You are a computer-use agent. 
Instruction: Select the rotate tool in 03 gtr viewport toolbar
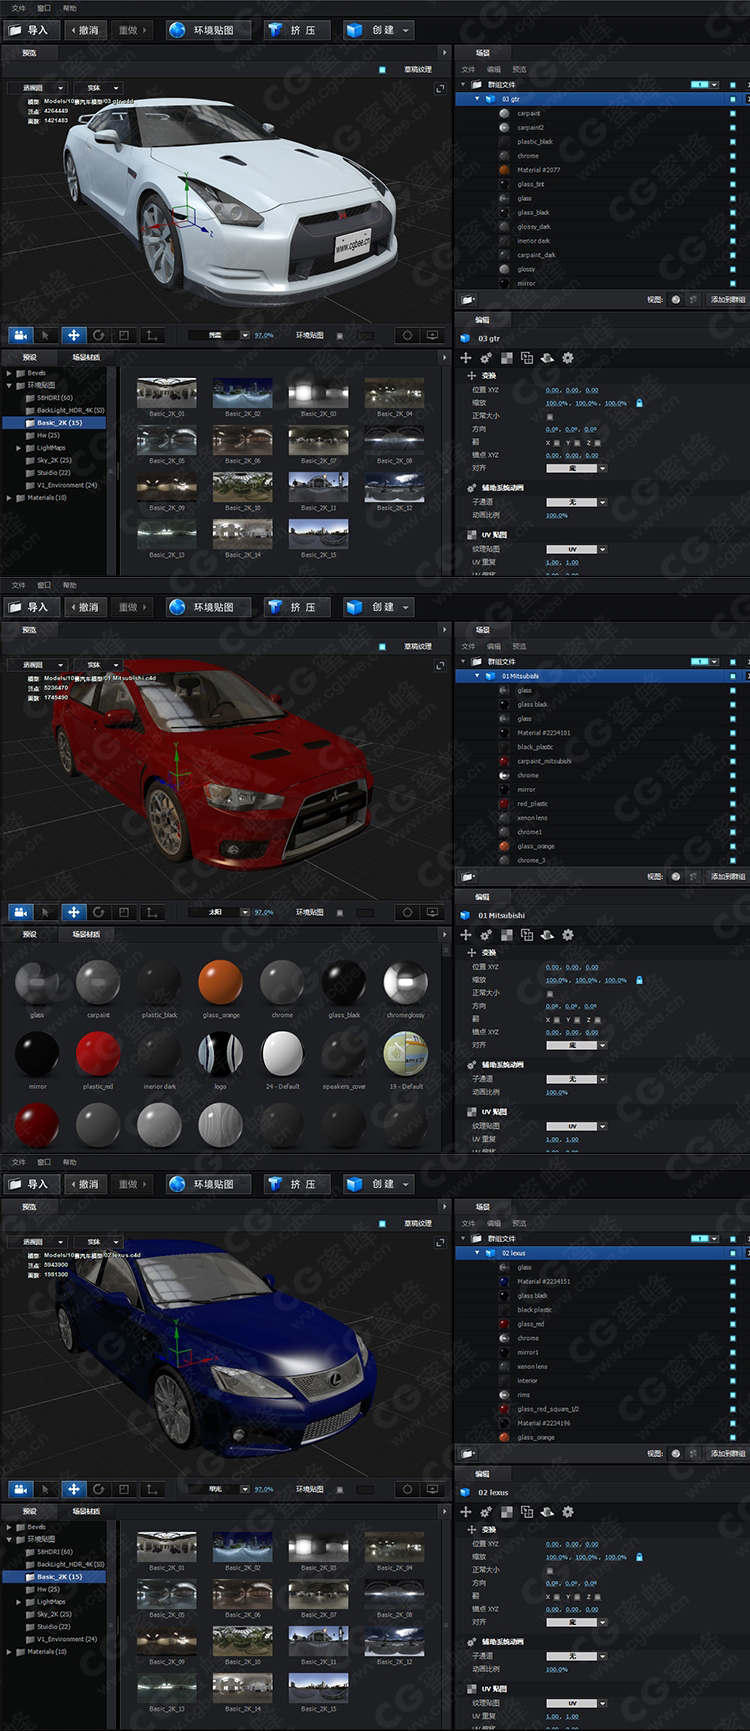pos(99,335)
